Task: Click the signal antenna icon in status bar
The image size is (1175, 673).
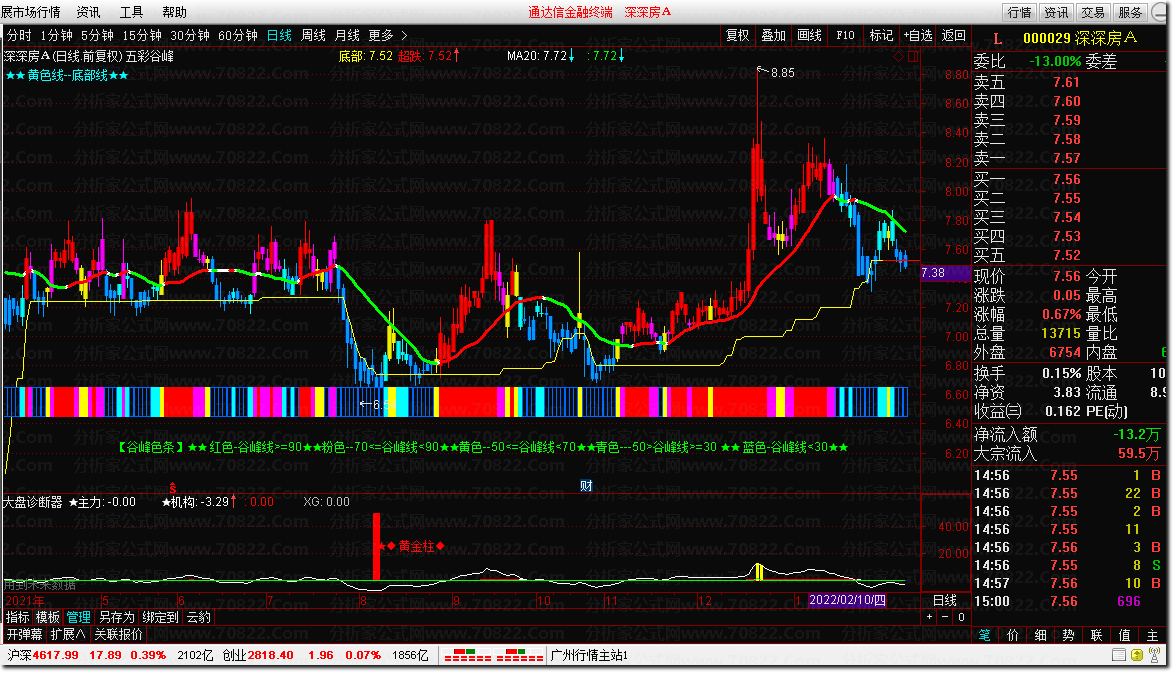Action: [1154, 655]
